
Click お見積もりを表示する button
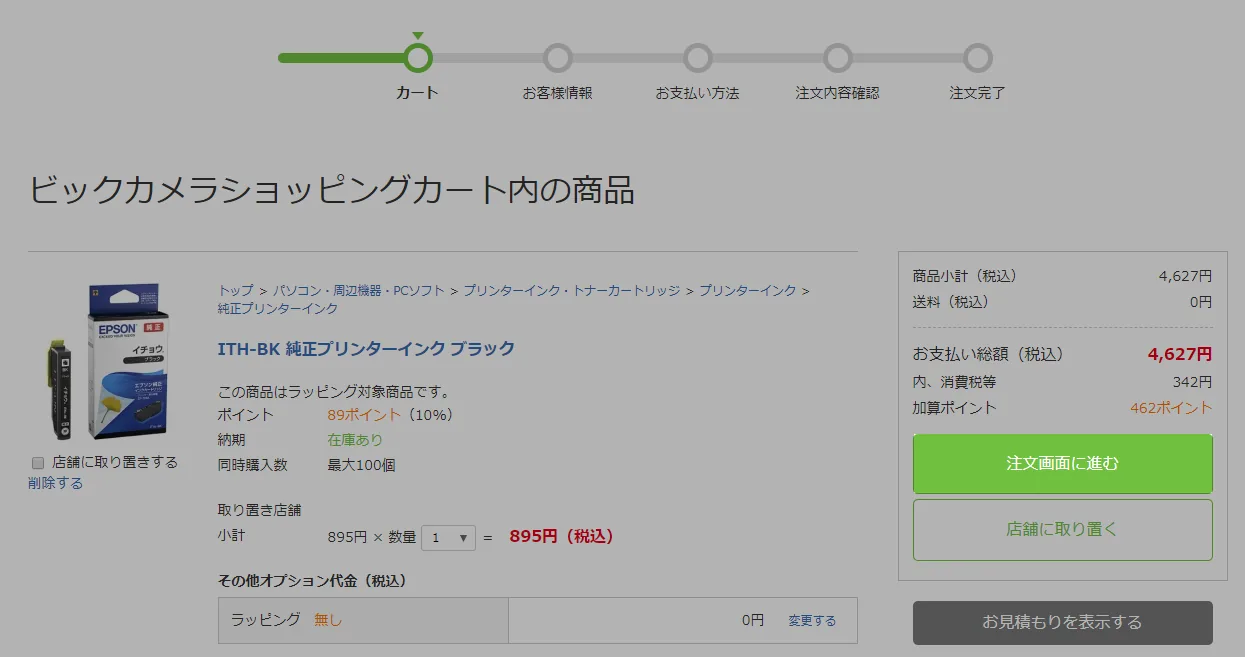[1062, 622]
